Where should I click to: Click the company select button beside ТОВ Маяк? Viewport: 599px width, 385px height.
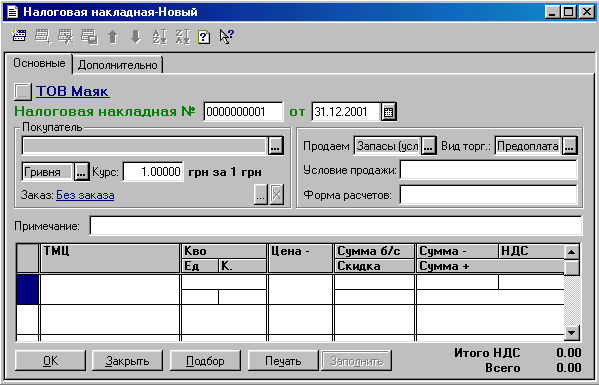[23, 92]
